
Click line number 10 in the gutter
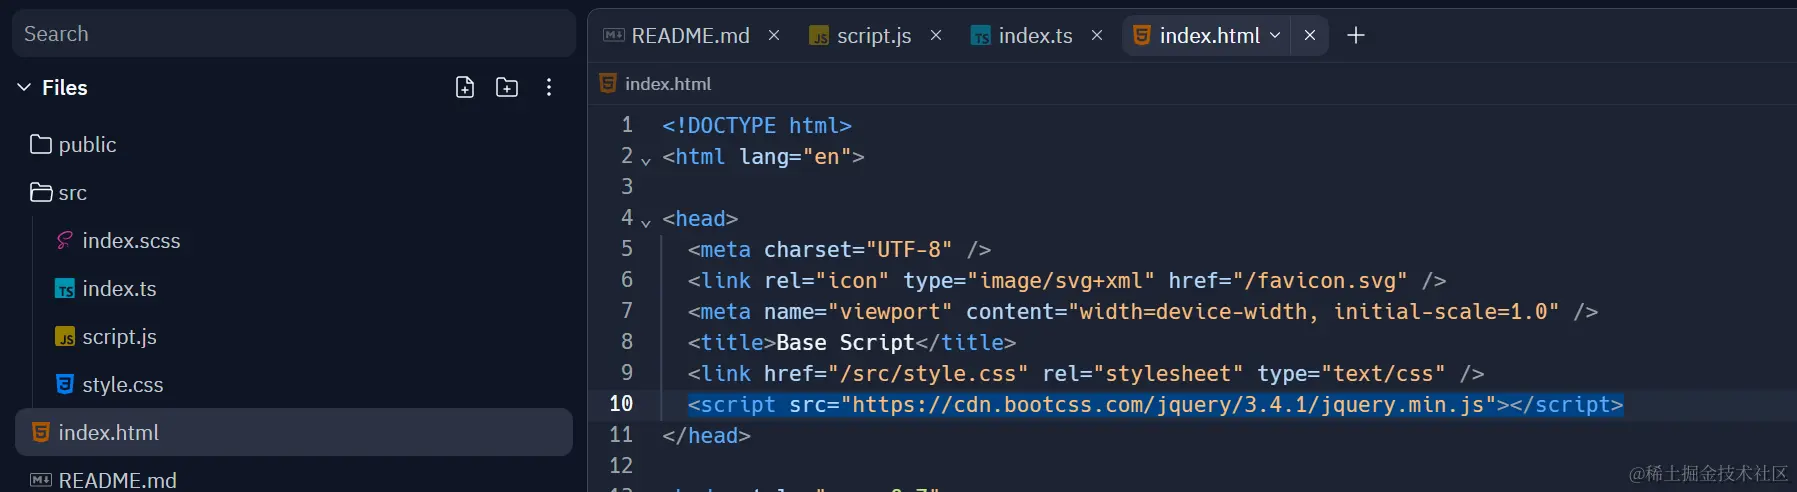[621, 404]
